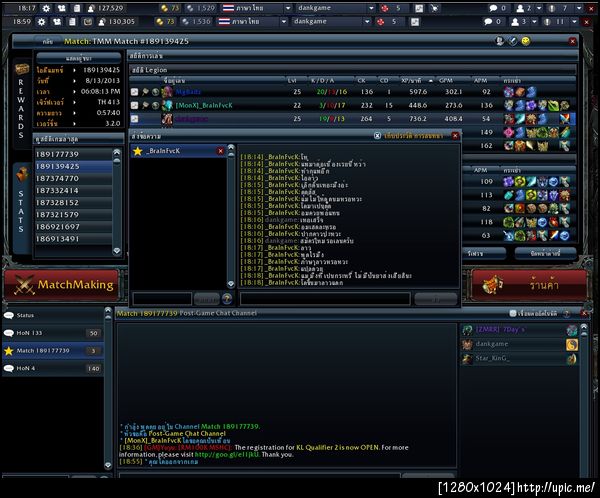Open the REWARDS side tab
The image size is (600, 498).
point(21,103)
